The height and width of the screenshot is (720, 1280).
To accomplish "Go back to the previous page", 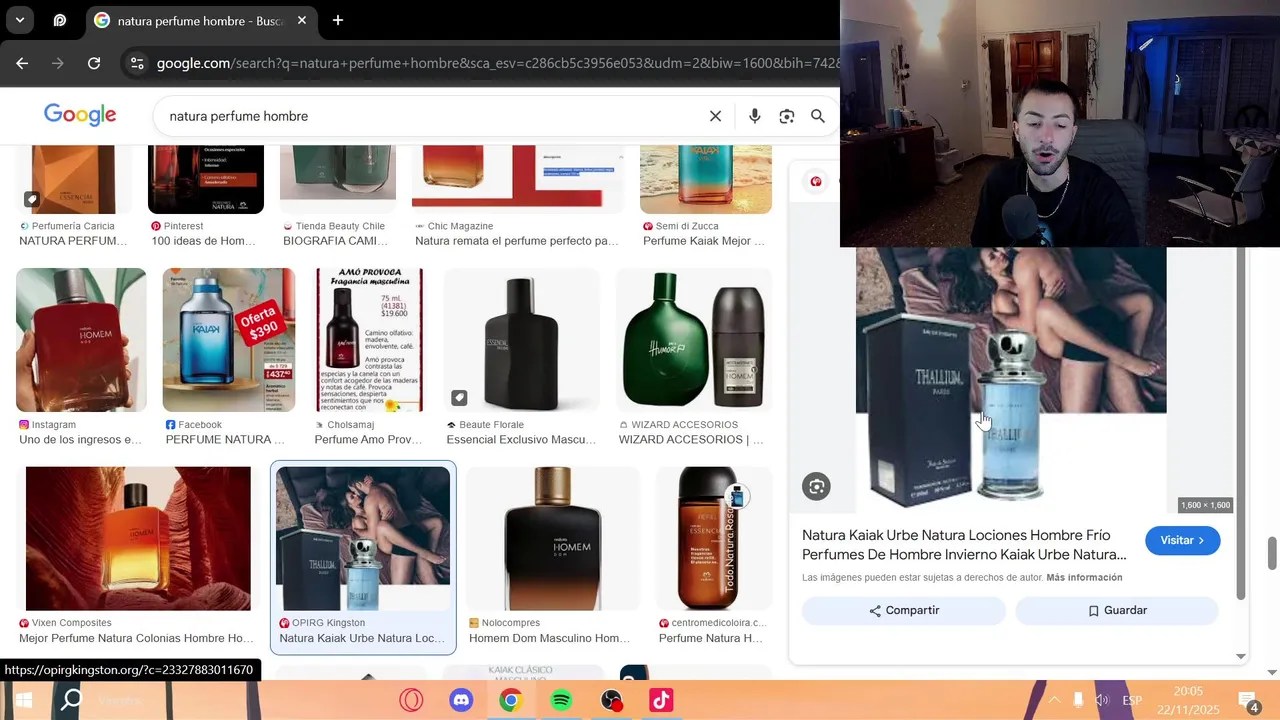I will 22,63.
